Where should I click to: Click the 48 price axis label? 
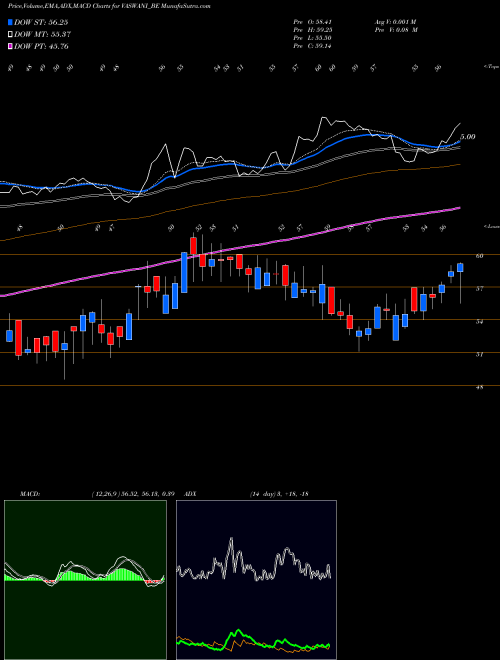pos(480,387)
